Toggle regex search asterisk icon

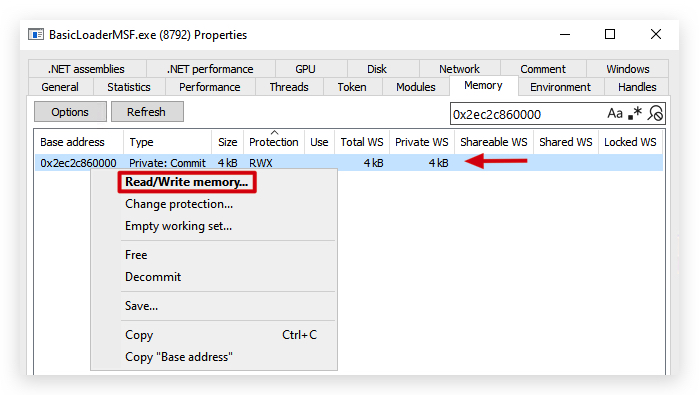[635, 114]
